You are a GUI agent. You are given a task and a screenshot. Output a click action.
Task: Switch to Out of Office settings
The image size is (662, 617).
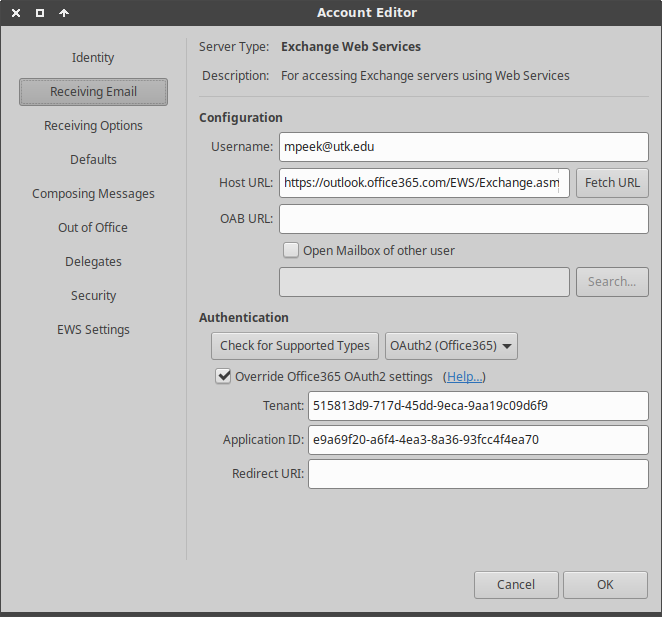(x=93, y=228)
